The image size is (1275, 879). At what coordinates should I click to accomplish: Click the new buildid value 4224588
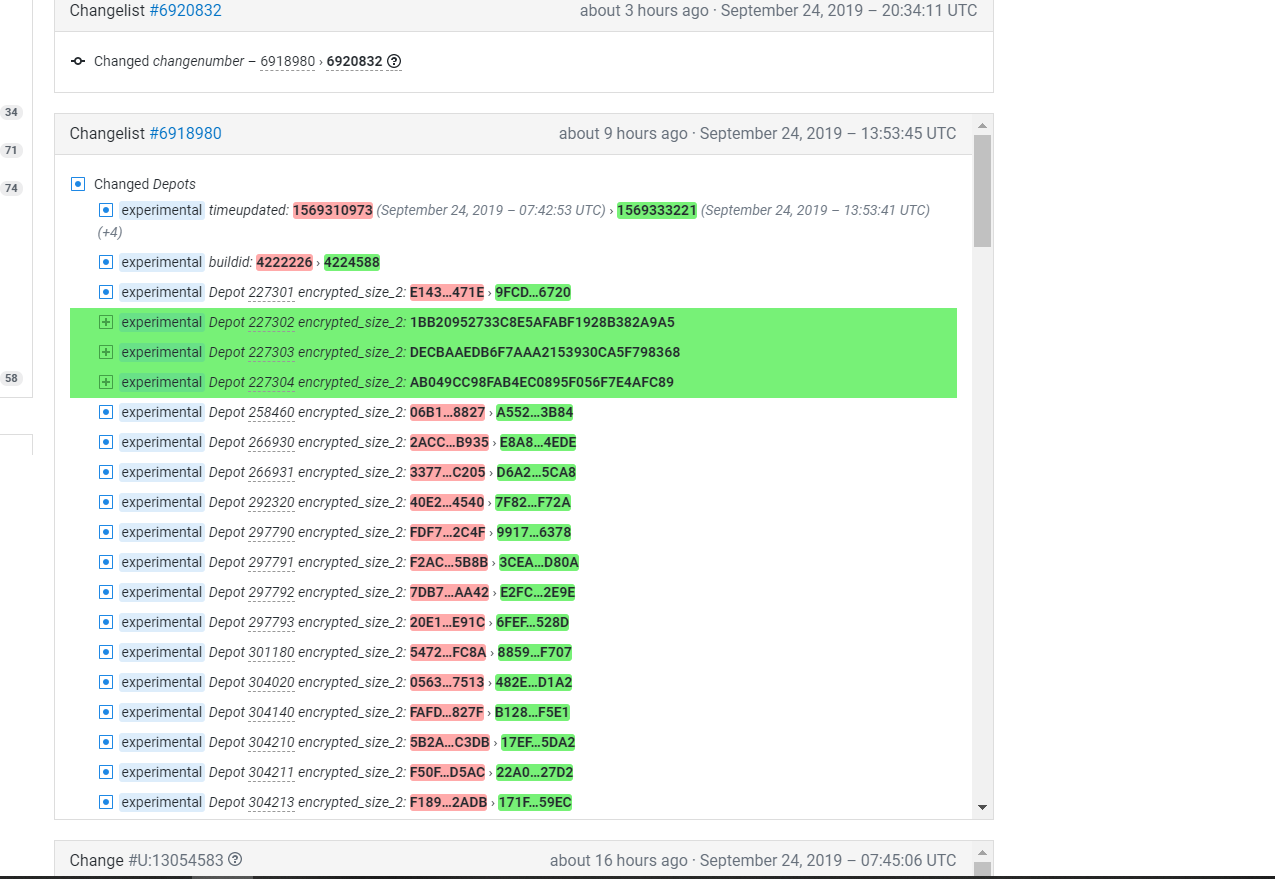(351, 262)
